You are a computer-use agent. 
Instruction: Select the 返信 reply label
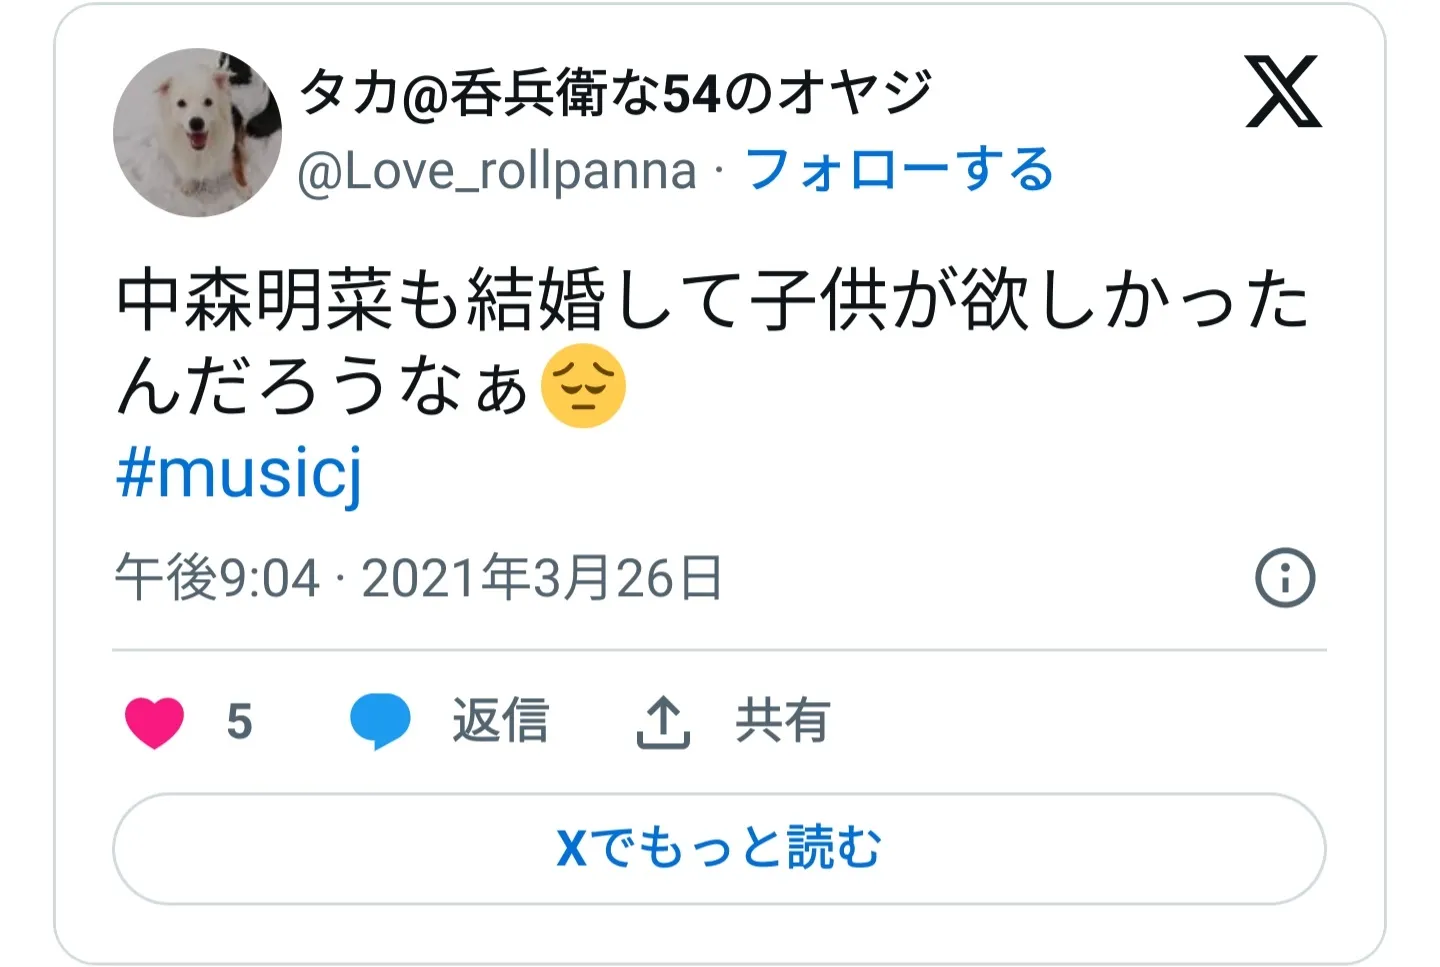point(501,721)
